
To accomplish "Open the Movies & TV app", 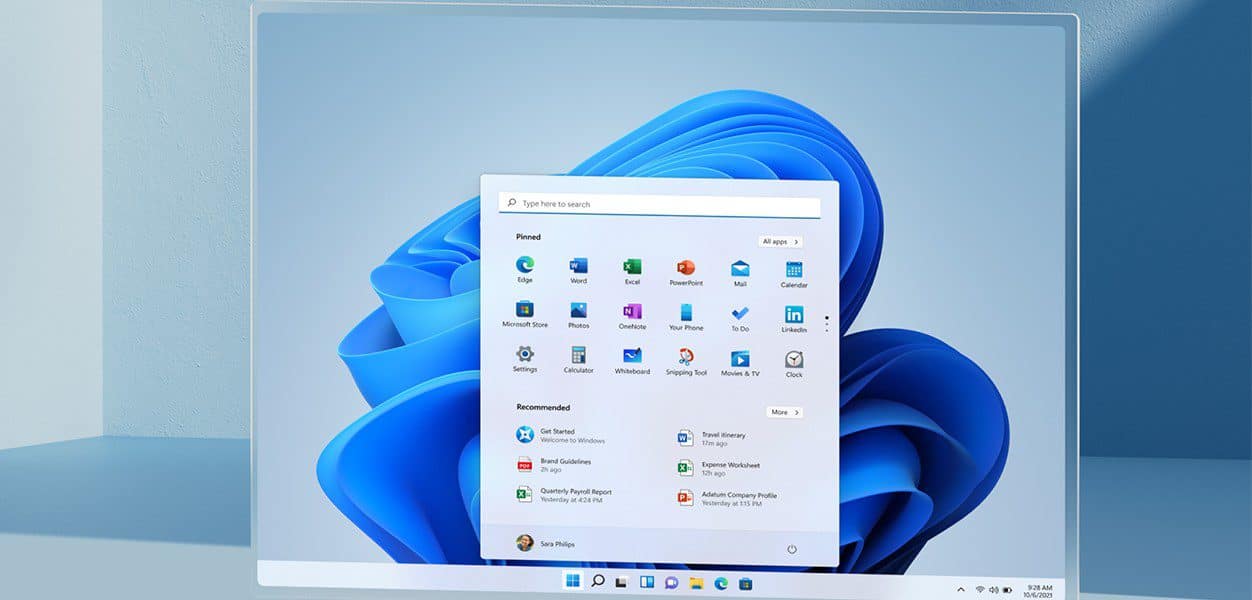I will tap(740, 363).
